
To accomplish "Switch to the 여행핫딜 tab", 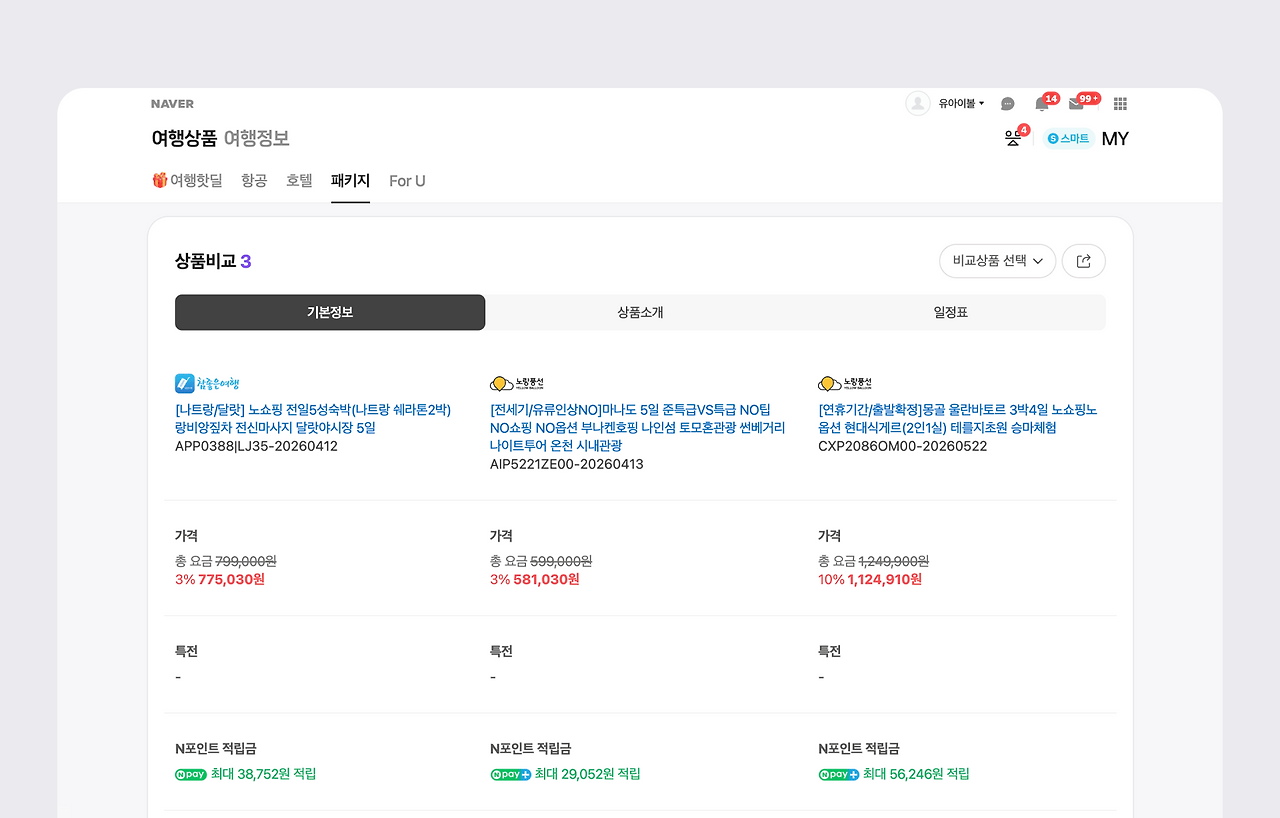I will (x=187, y=181).
